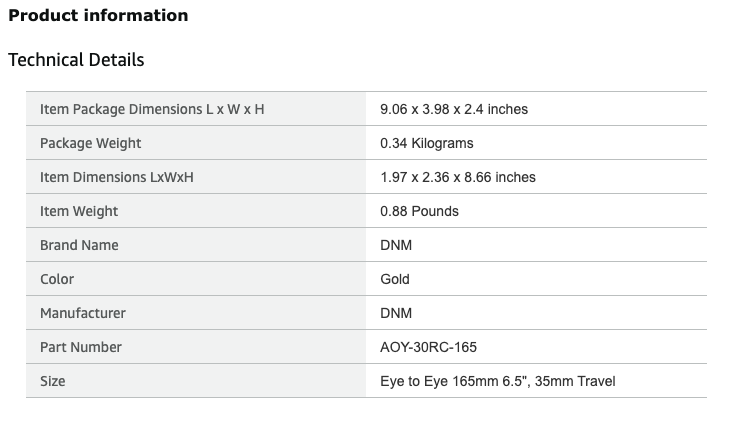Select the Item Weight label

[79, 211]
